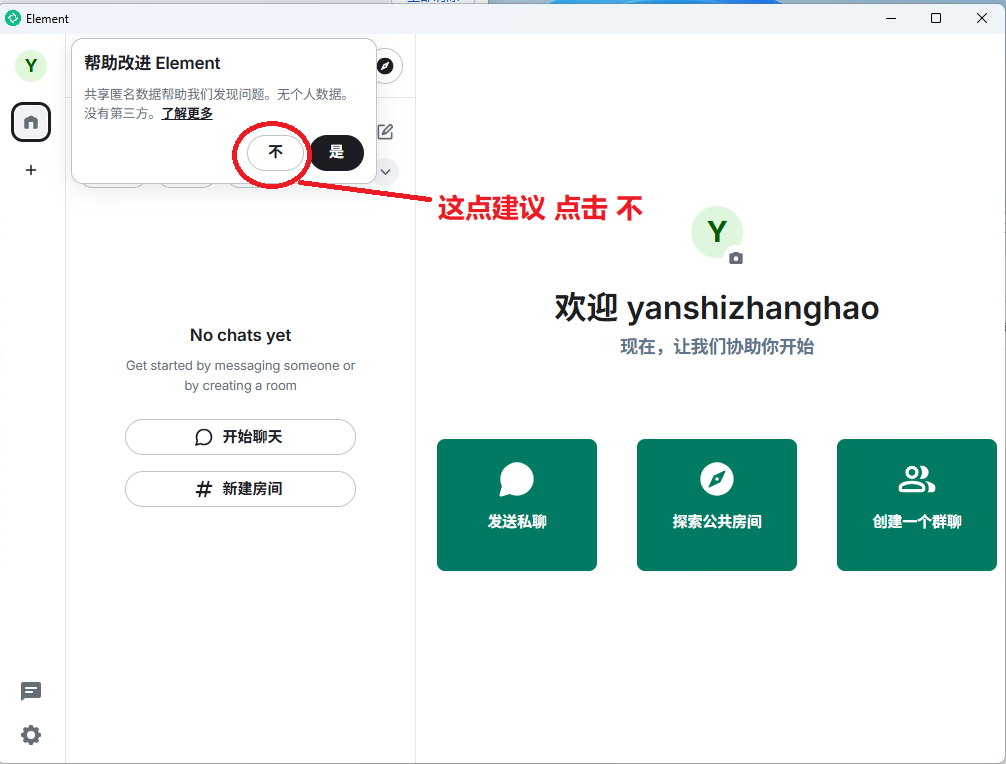
Task: Open the 了解更多 link
Action: (187, 114)
